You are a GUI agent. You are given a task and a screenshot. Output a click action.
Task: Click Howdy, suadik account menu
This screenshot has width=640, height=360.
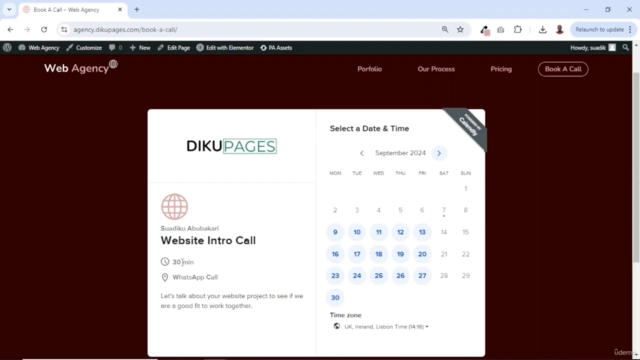[x=593, y=48]
